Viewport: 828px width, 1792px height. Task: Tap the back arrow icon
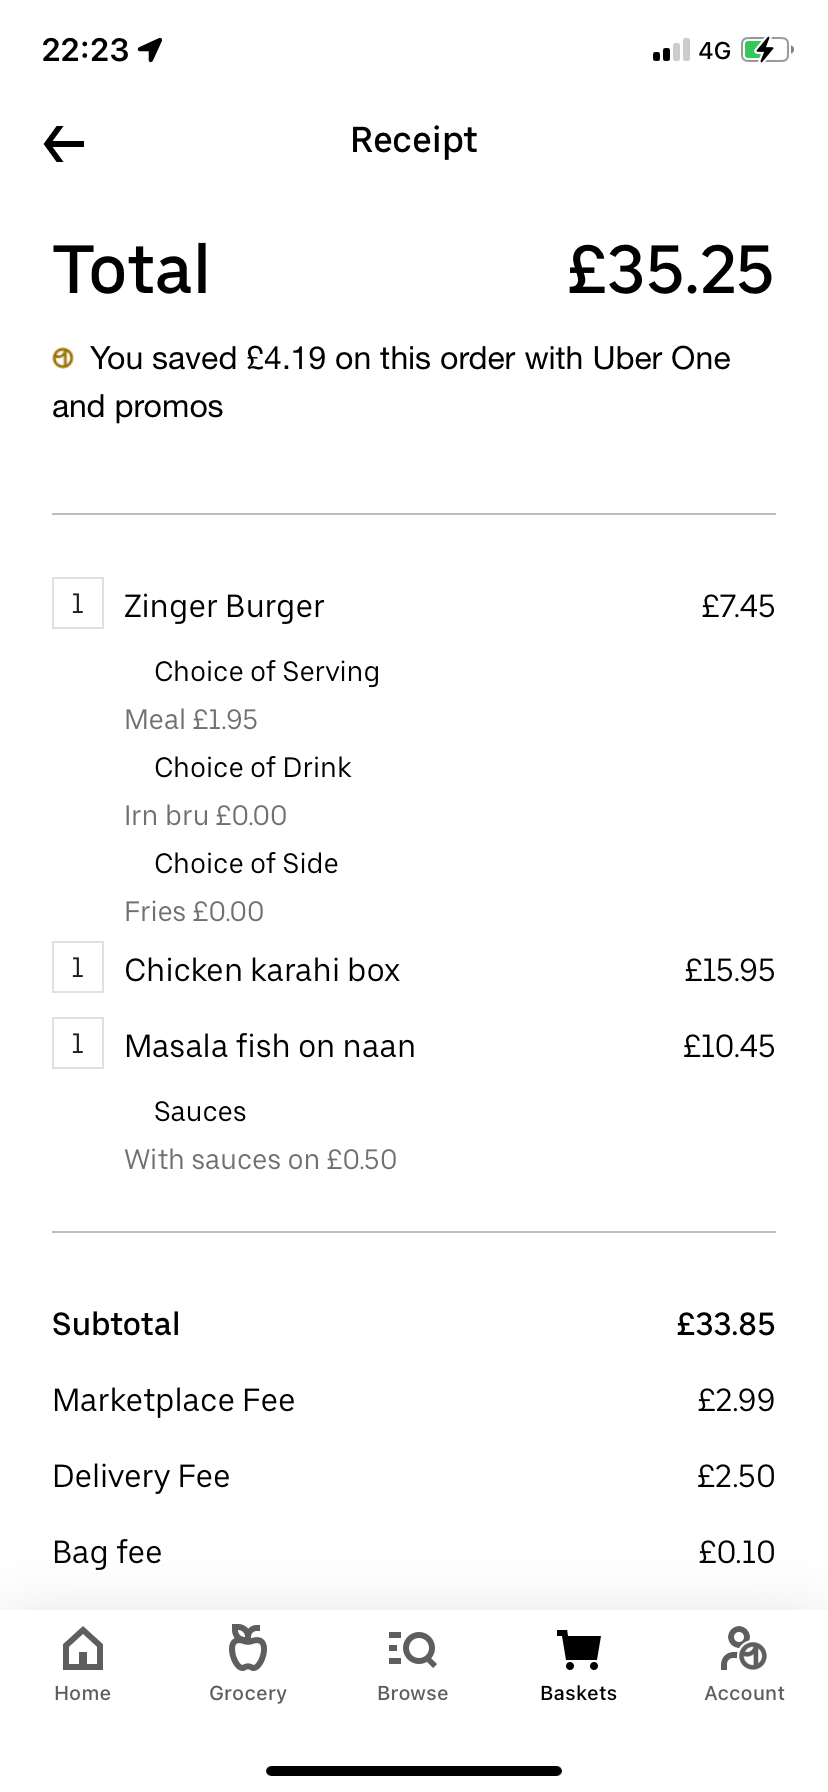[x=64, y=144]
